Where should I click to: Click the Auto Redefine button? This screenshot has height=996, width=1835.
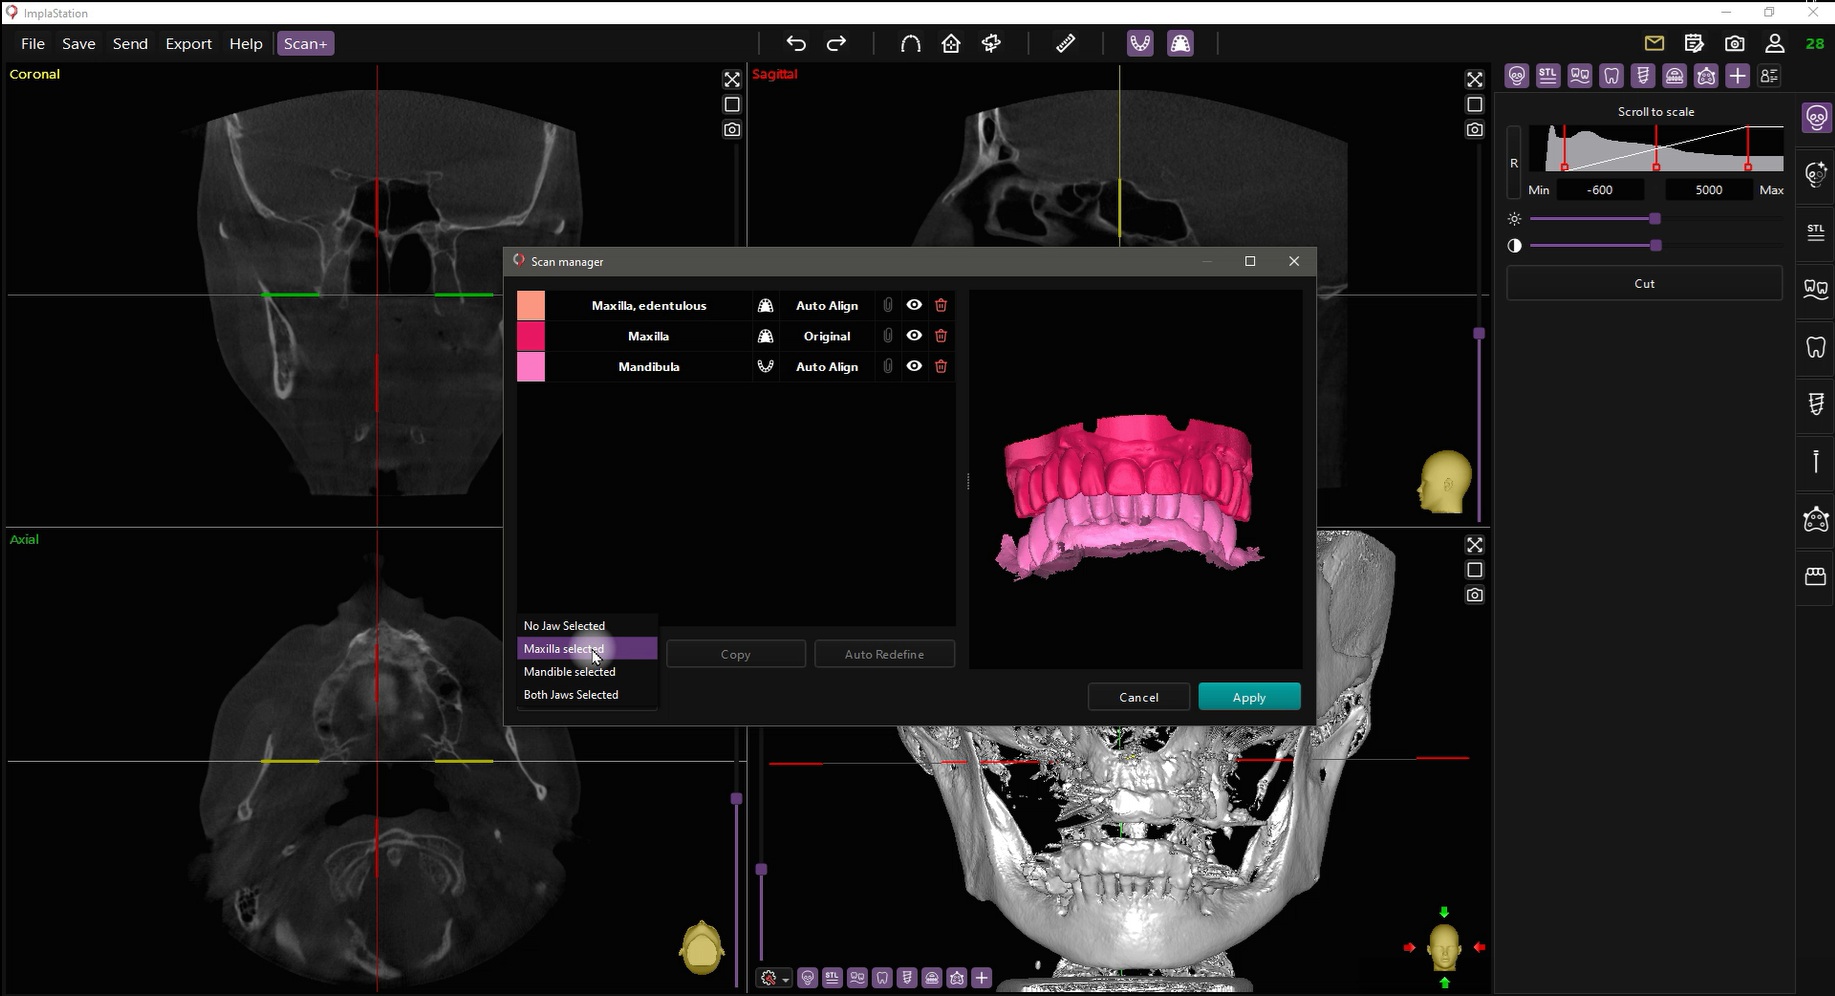(x=885, y=654)
